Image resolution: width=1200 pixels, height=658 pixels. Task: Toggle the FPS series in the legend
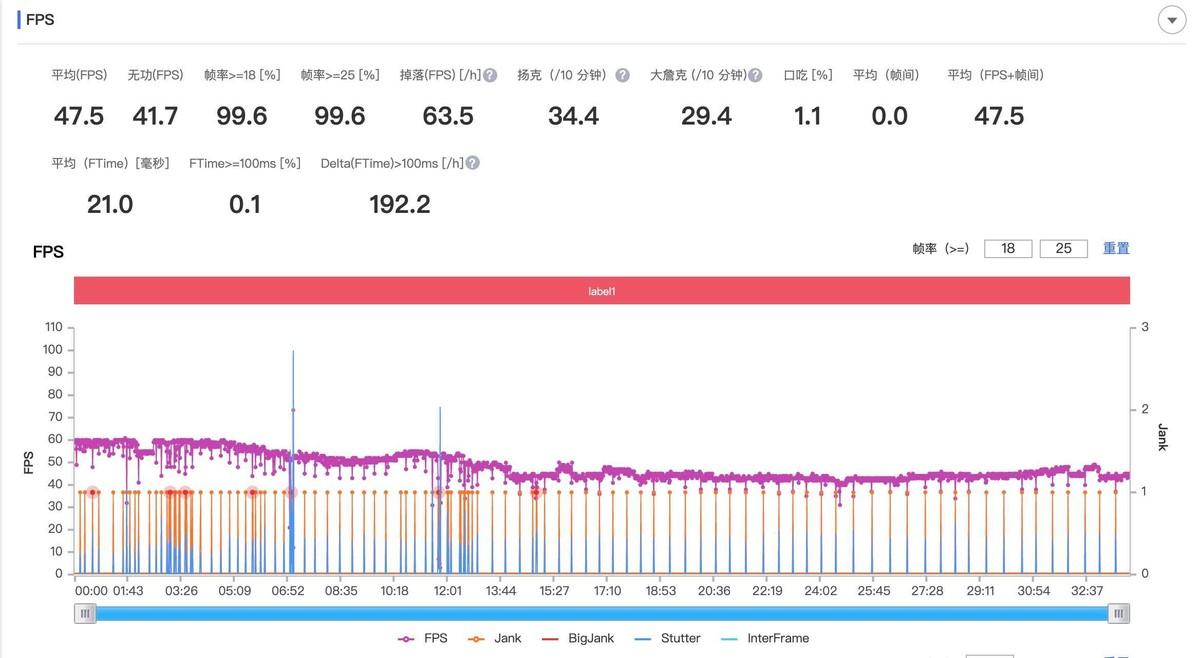423,638
